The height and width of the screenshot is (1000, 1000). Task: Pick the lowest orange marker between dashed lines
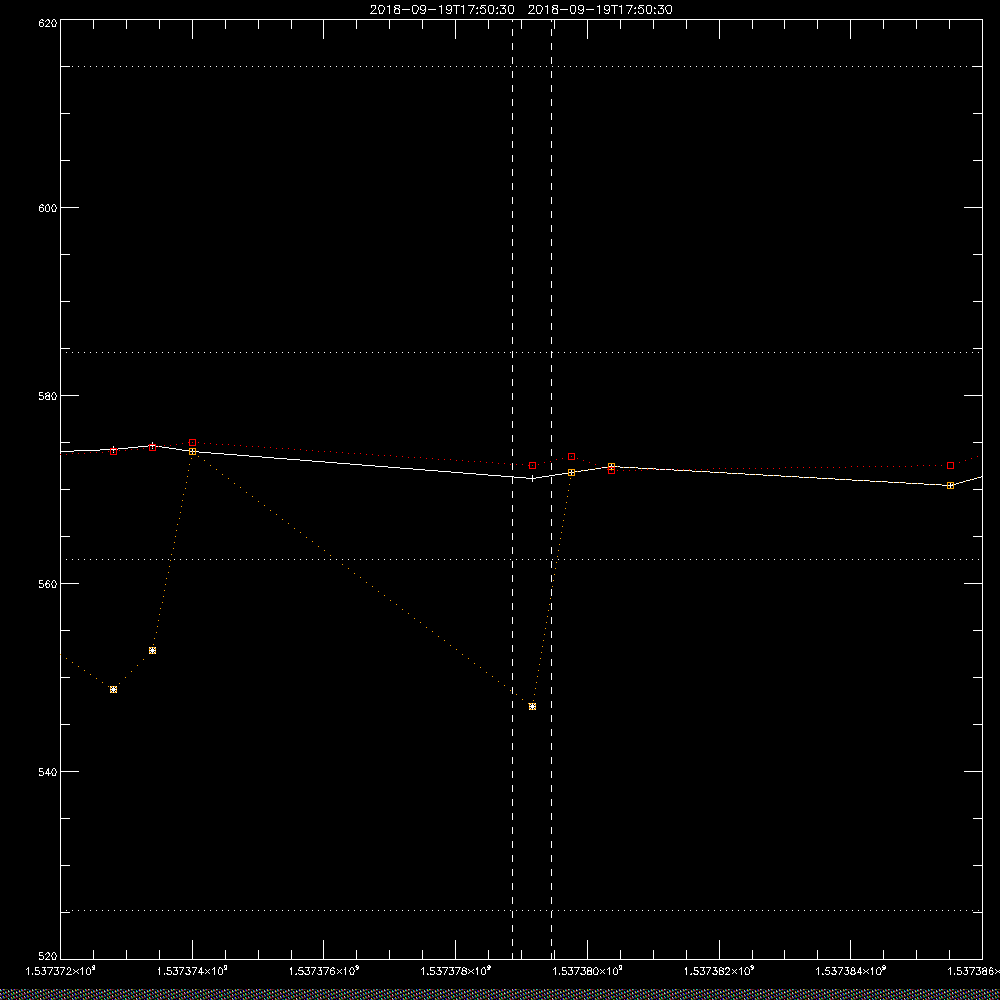(x=533, y=707)
